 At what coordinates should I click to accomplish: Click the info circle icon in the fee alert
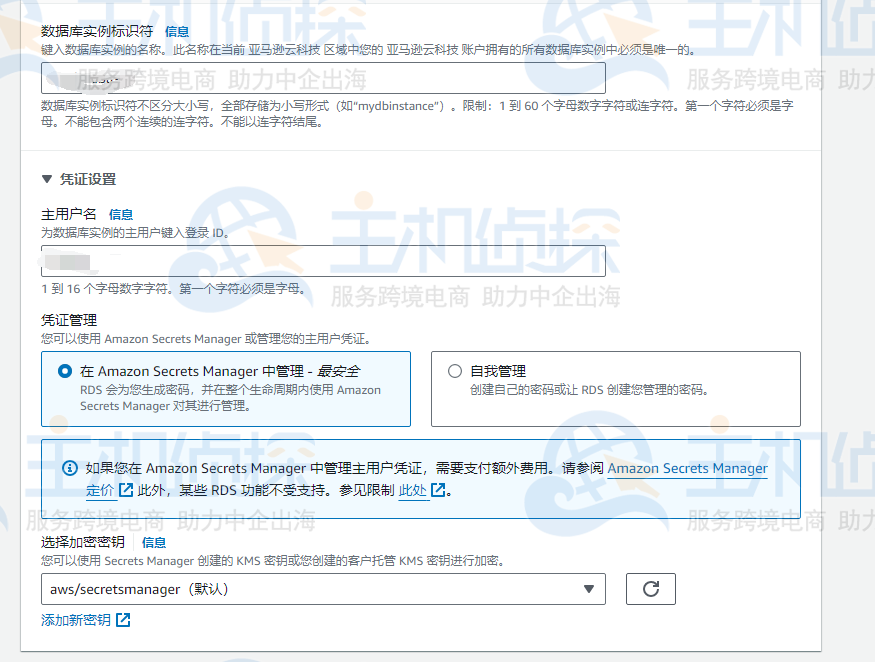coord(68,467)
